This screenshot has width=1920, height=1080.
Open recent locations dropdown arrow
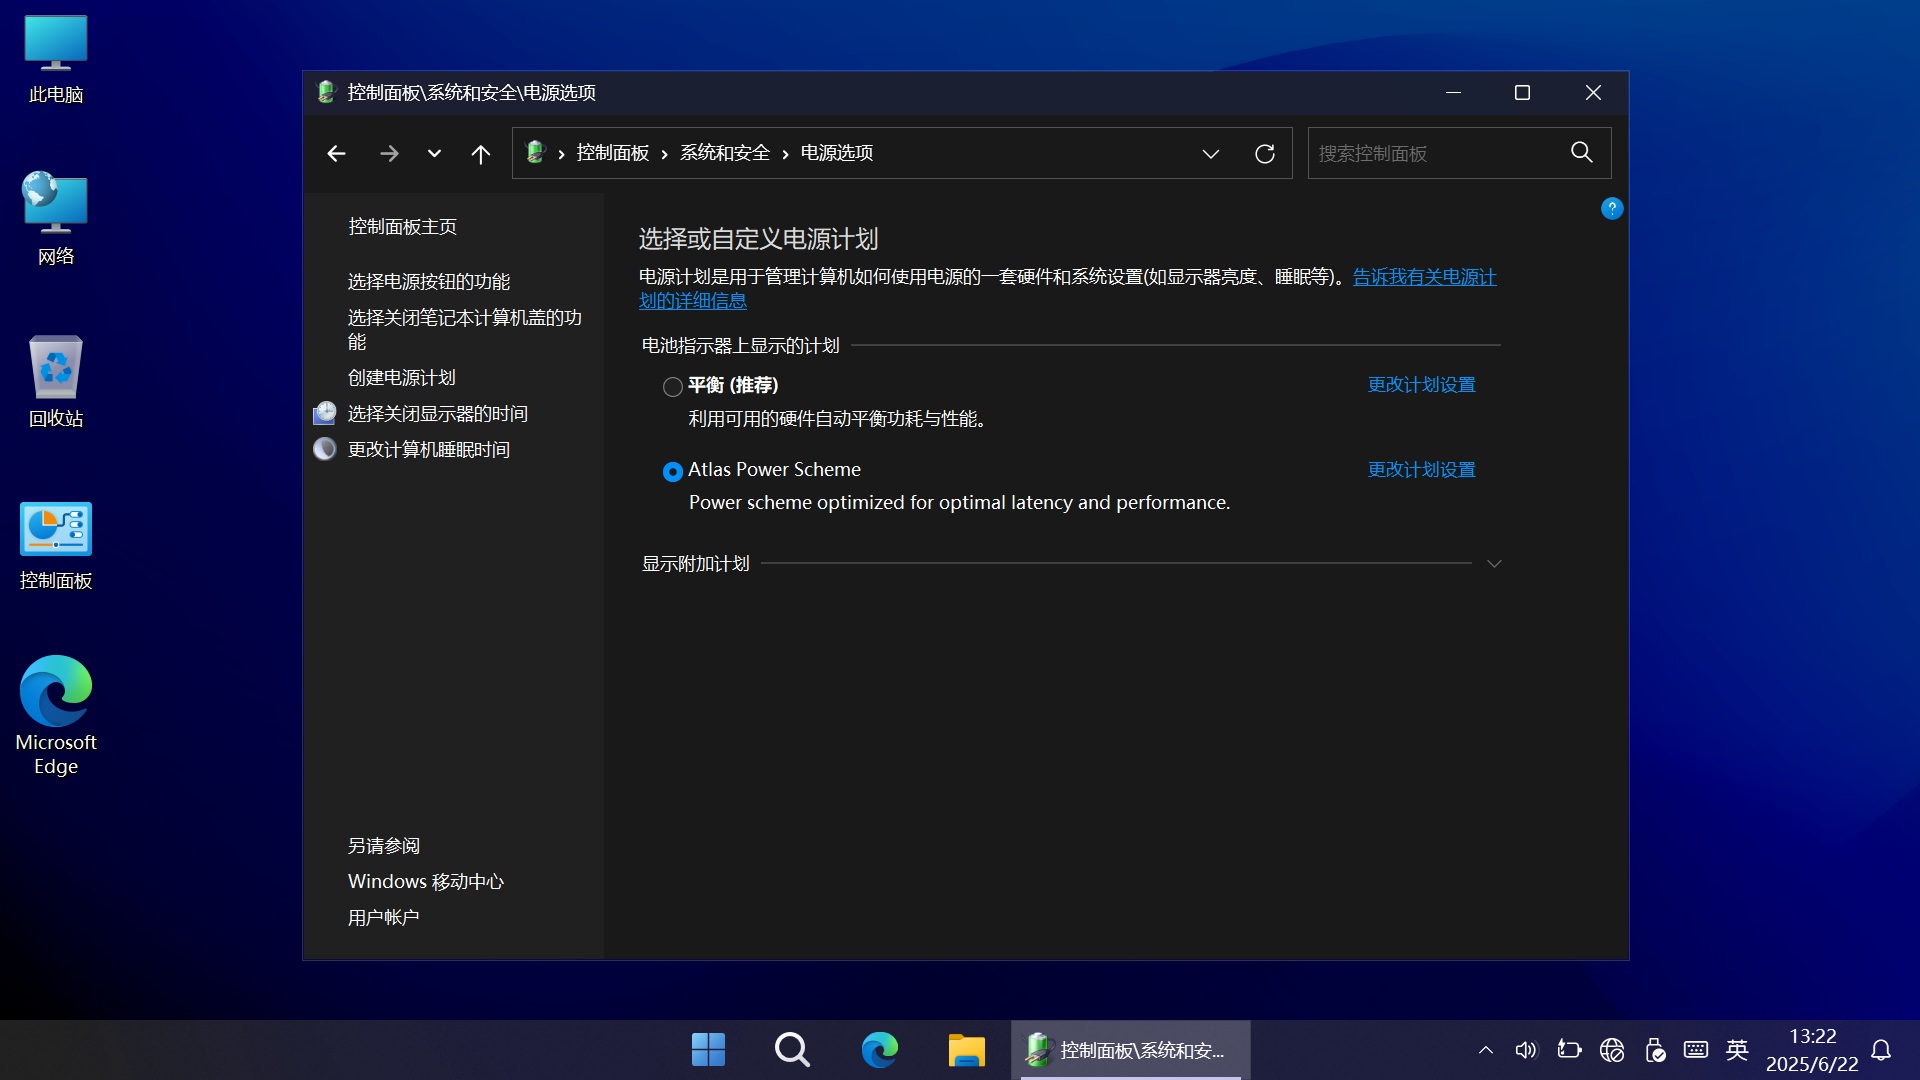pyautogui.click(x=434, y=153)
